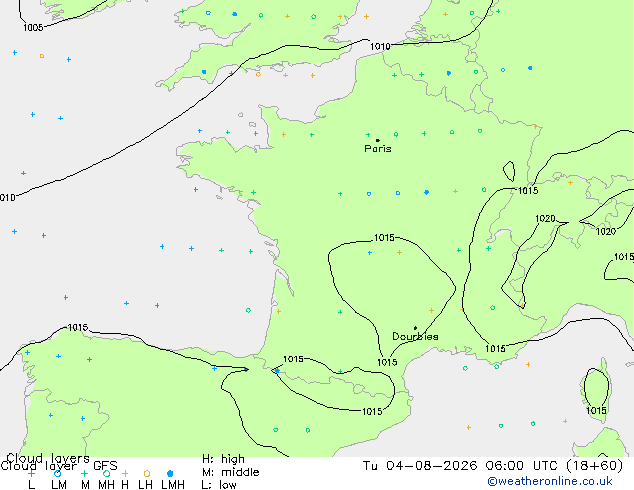Click the MH legend abbreviation
The height and width of the screenshot is (490, 634).
coord(106,485)
